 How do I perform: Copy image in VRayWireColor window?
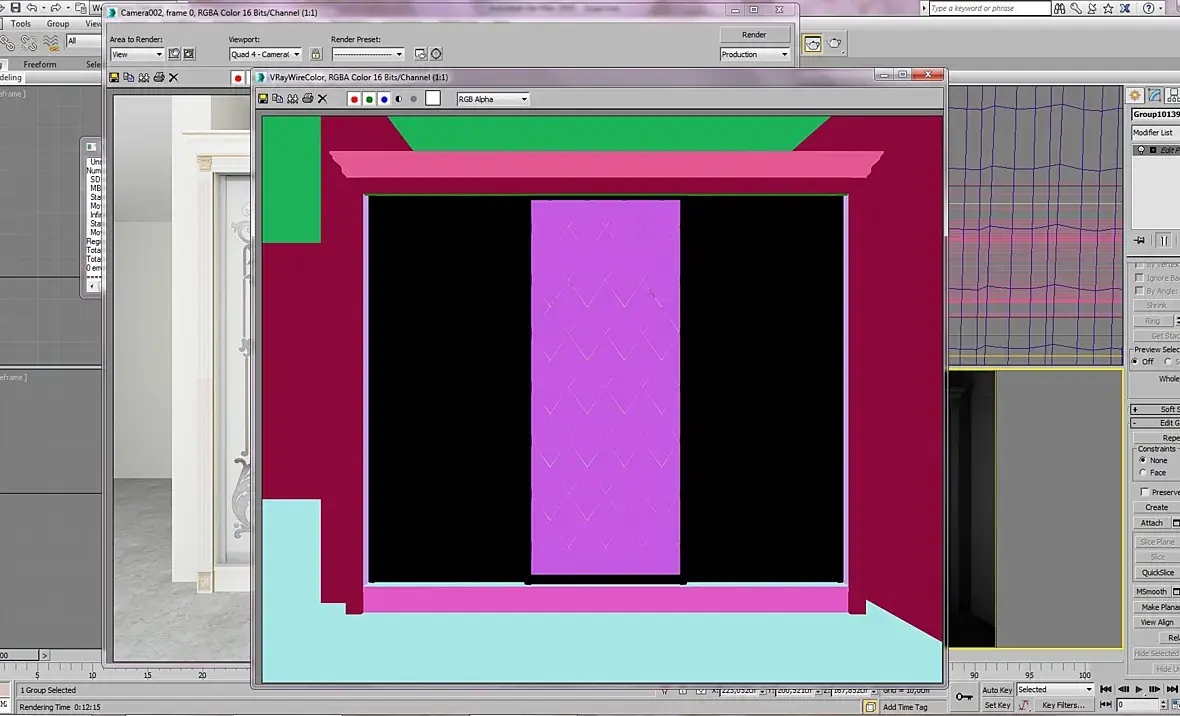pyautogui.click(x=278, y=99)
